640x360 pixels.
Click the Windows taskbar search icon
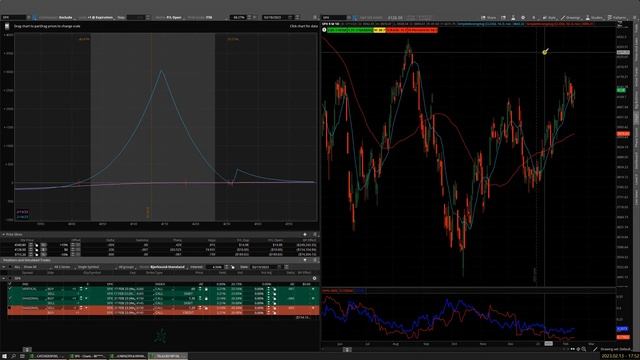click(x=13, y=356)
